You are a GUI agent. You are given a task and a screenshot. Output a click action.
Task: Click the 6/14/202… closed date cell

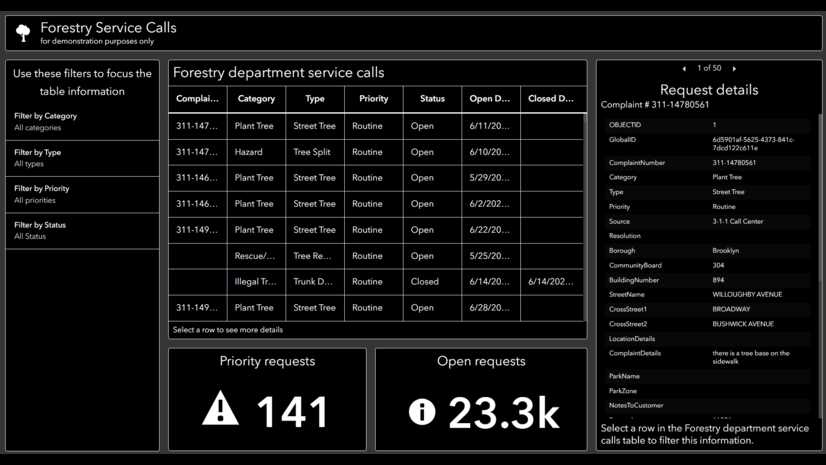click(552, 282)
